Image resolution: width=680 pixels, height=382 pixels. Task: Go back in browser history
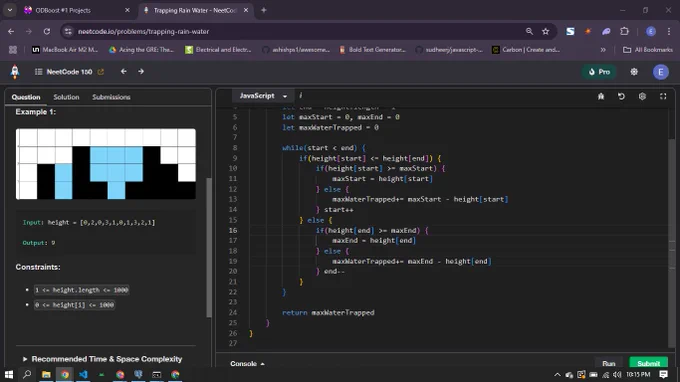click(11, 31)
